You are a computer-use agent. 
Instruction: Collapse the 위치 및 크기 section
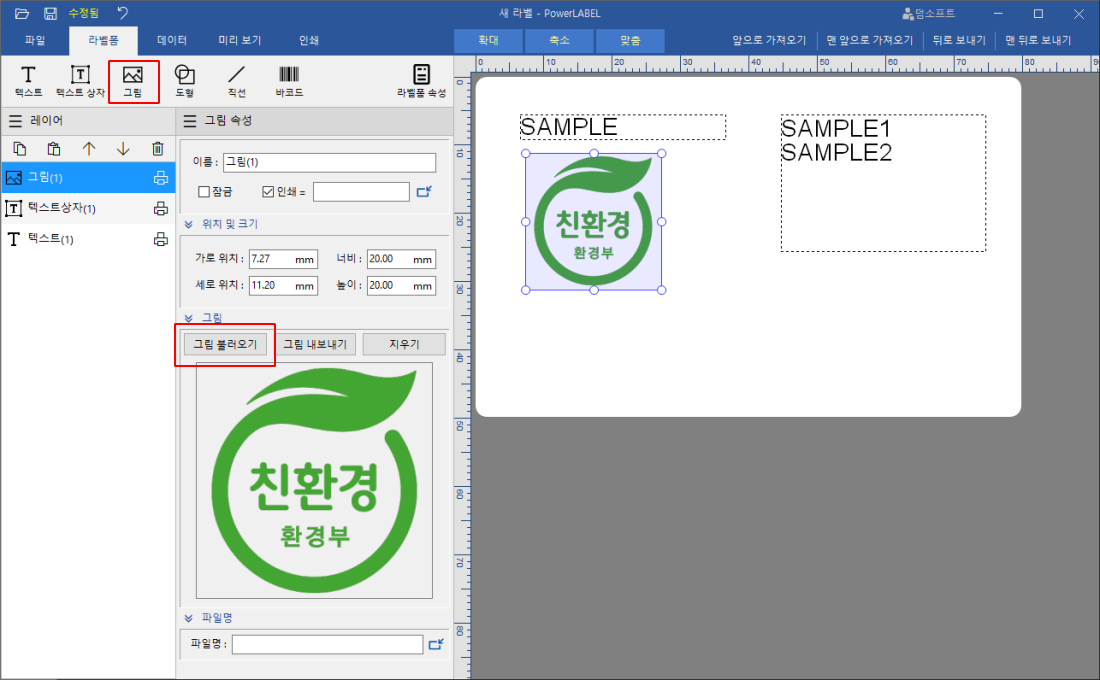[189, 224]
